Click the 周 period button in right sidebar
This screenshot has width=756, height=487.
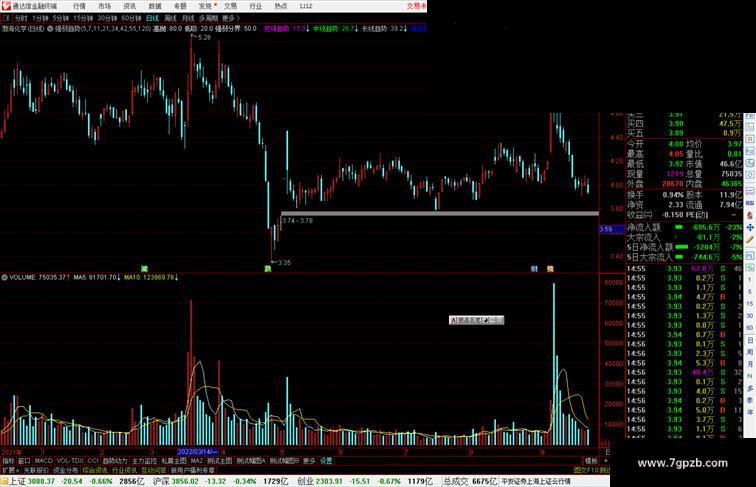coord(750,352)
